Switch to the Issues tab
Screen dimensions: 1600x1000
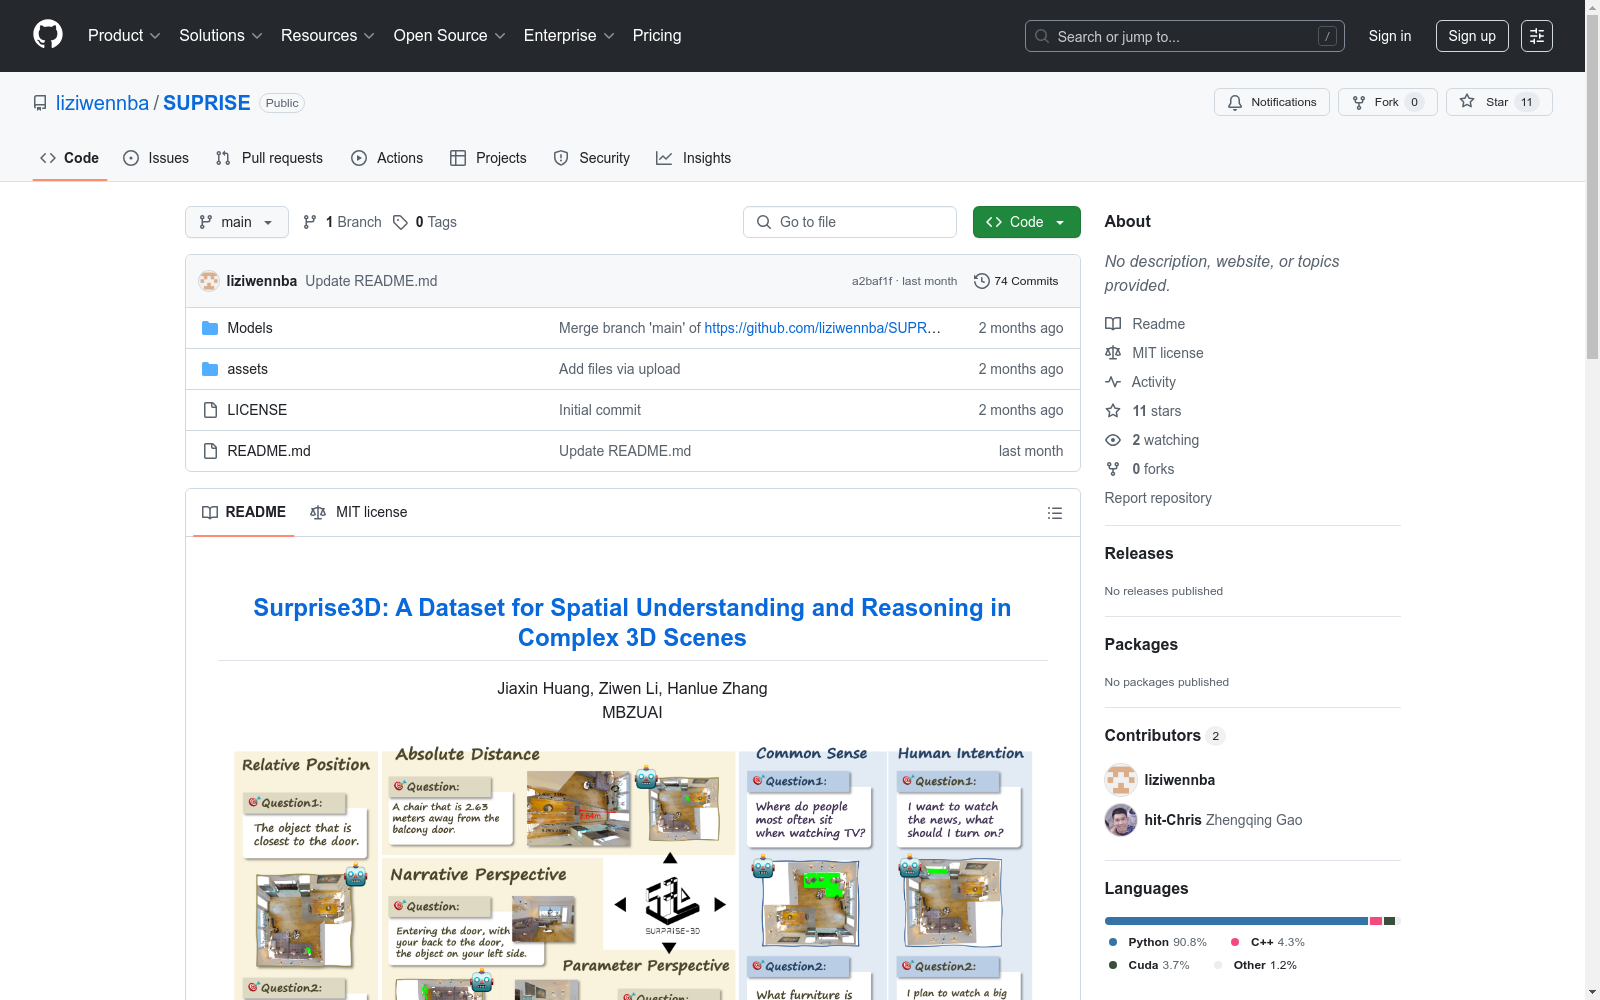click(156, 158)
